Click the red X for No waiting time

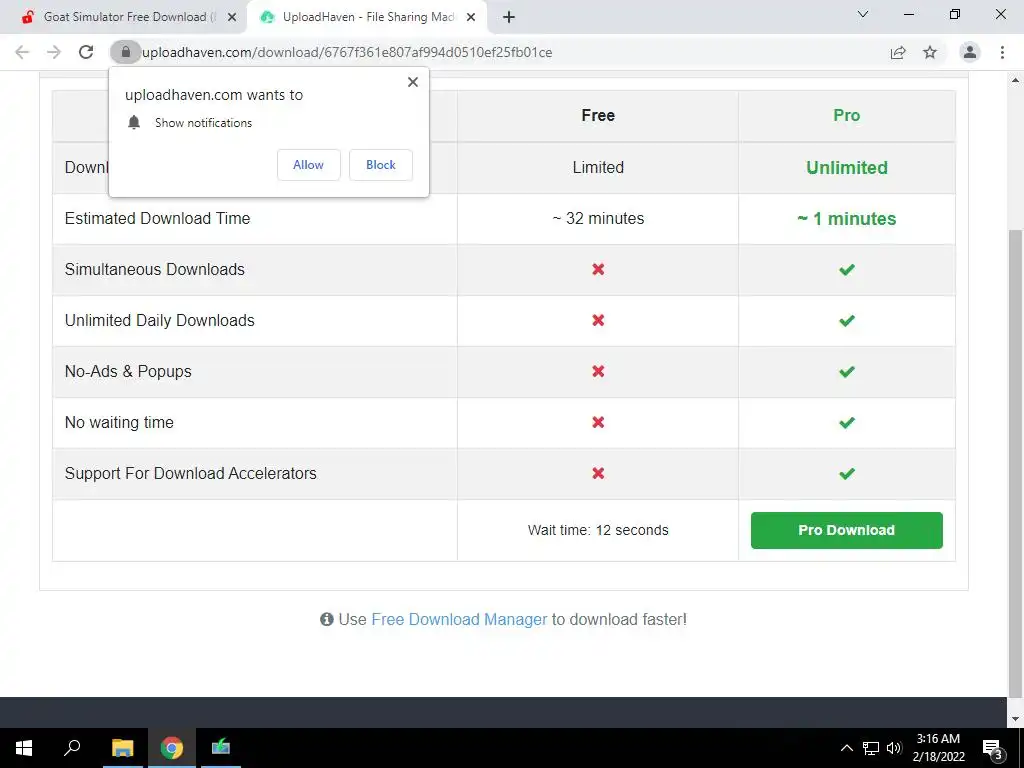point(598,422)
